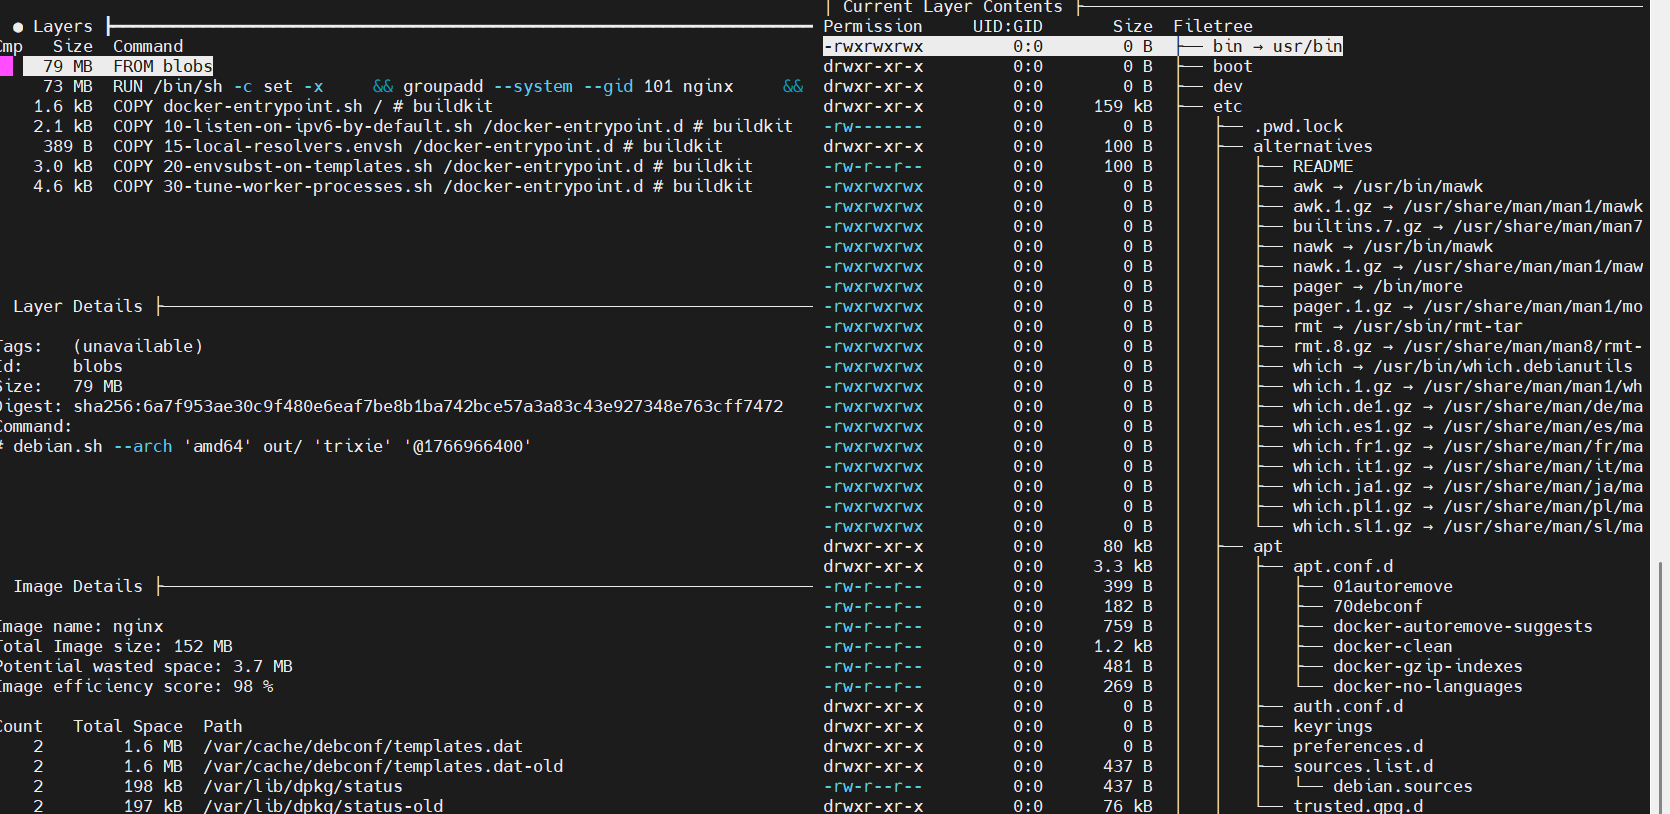Click the terminal vertical scrollbar
The height and width of the screenshot is (814, 1670).
[1660, 687]
